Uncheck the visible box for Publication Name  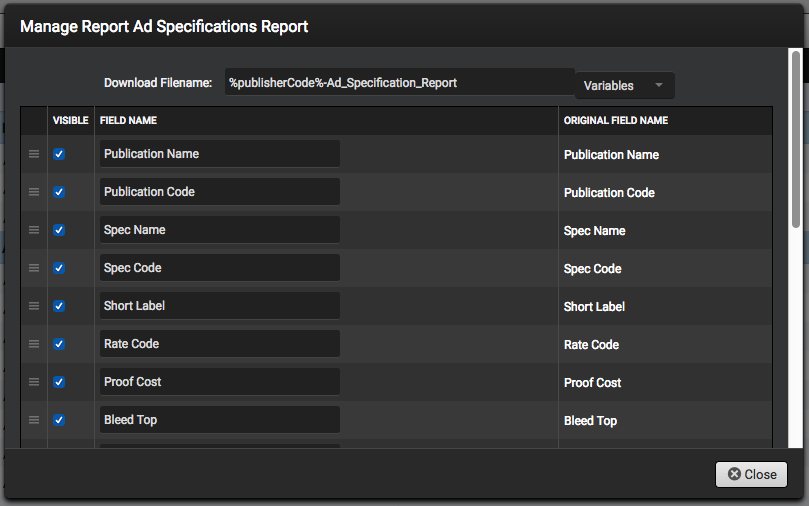[59, 154]
